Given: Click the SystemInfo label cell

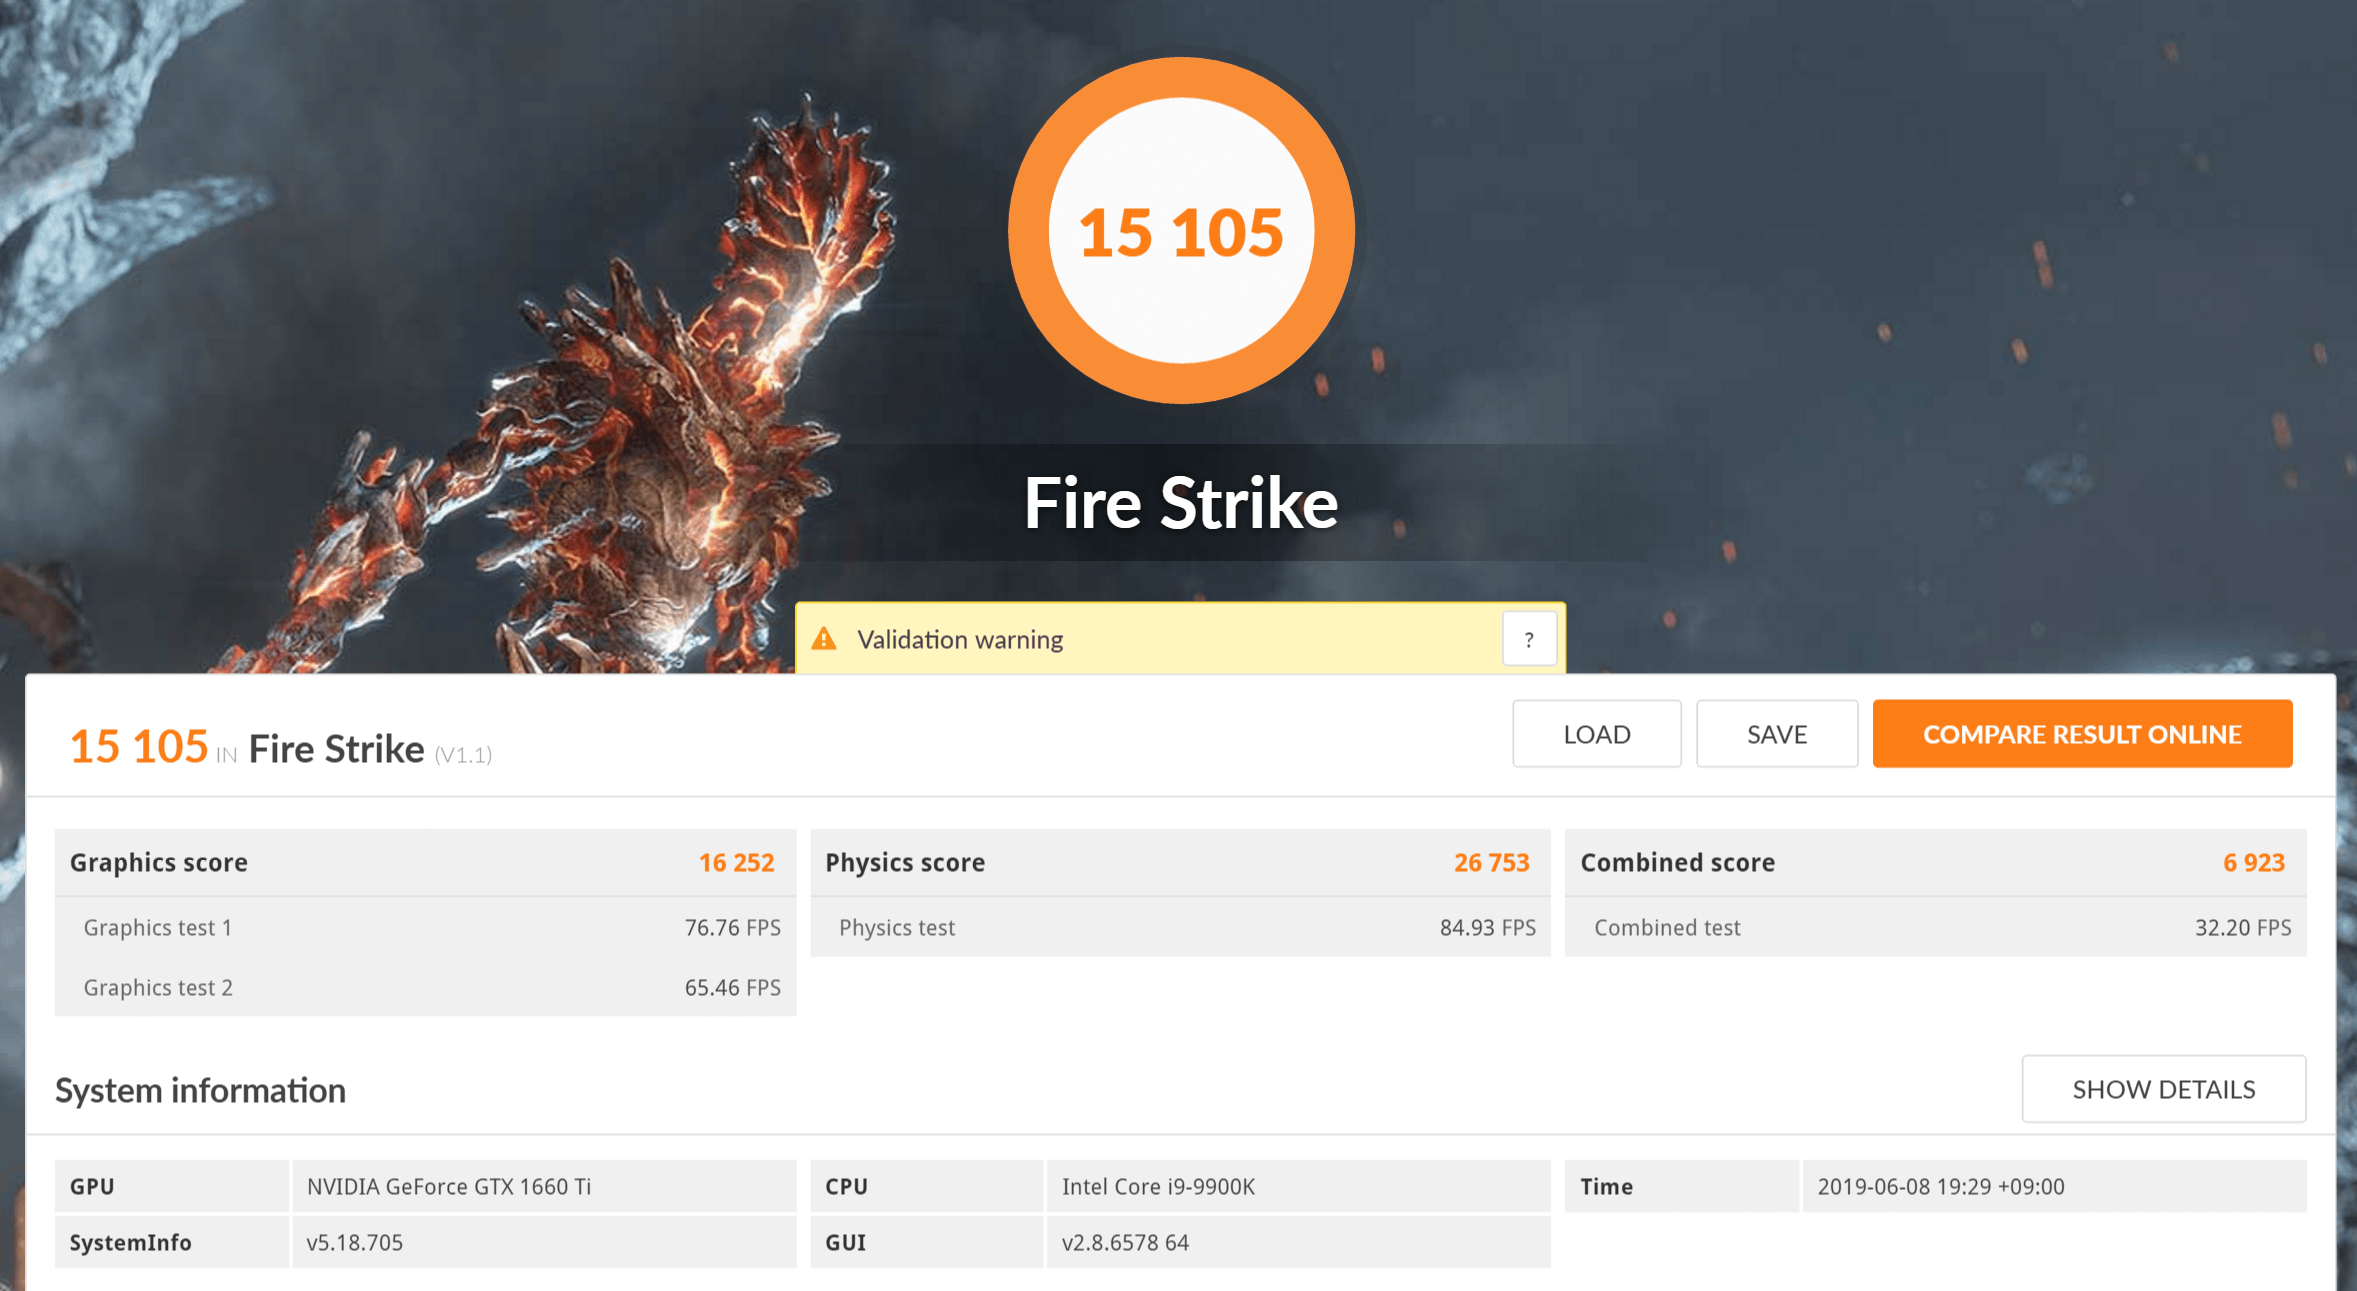Looking at the screenshot, I should [x=172, y=1242].
